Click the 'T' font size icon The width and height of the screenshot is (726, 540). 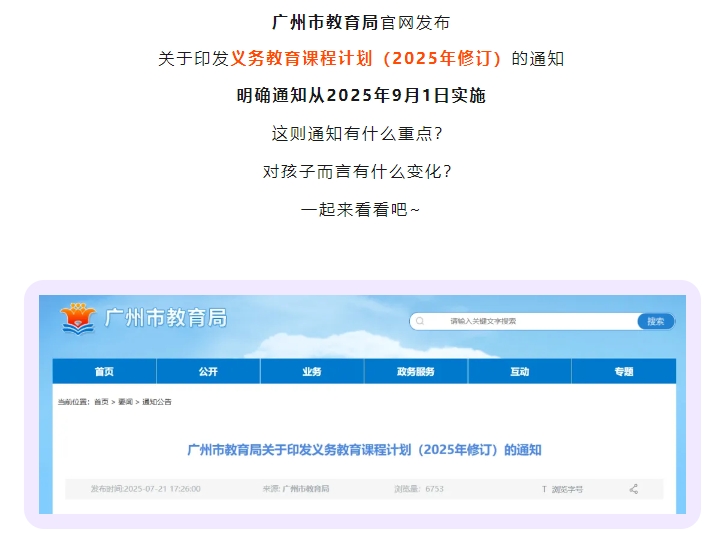(544, 489)
